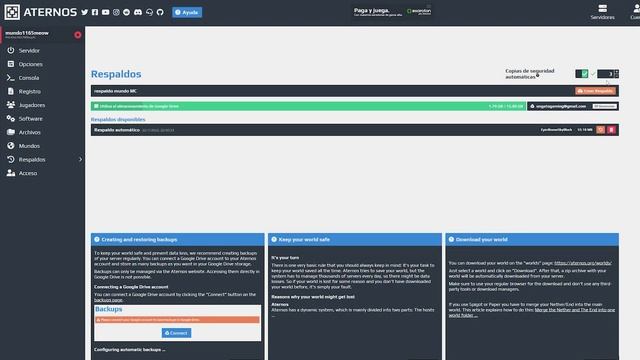Increase the automatic backup count stepper
This screenshot has height=360, width=640.
coord(617,71)
